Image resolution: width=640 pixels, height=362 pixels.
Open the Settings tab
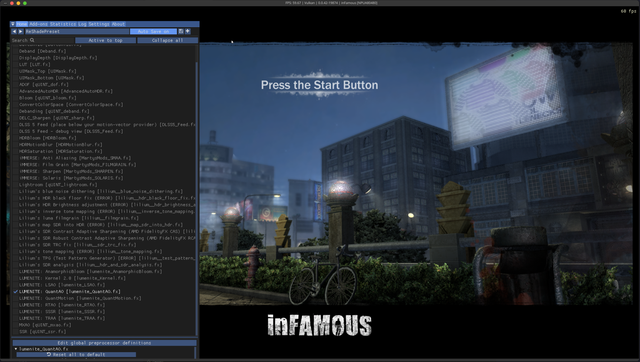coord(99,24)
